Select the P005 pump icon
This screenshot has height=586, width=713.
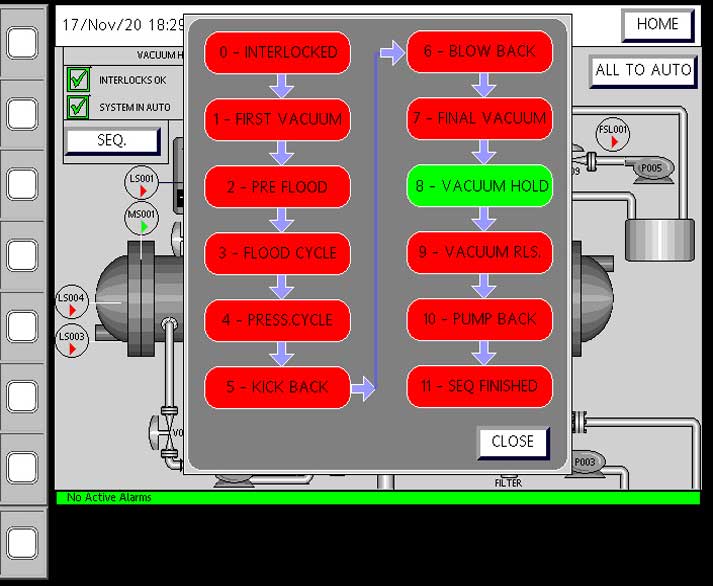pyautogui.click(x=651, y=169)
